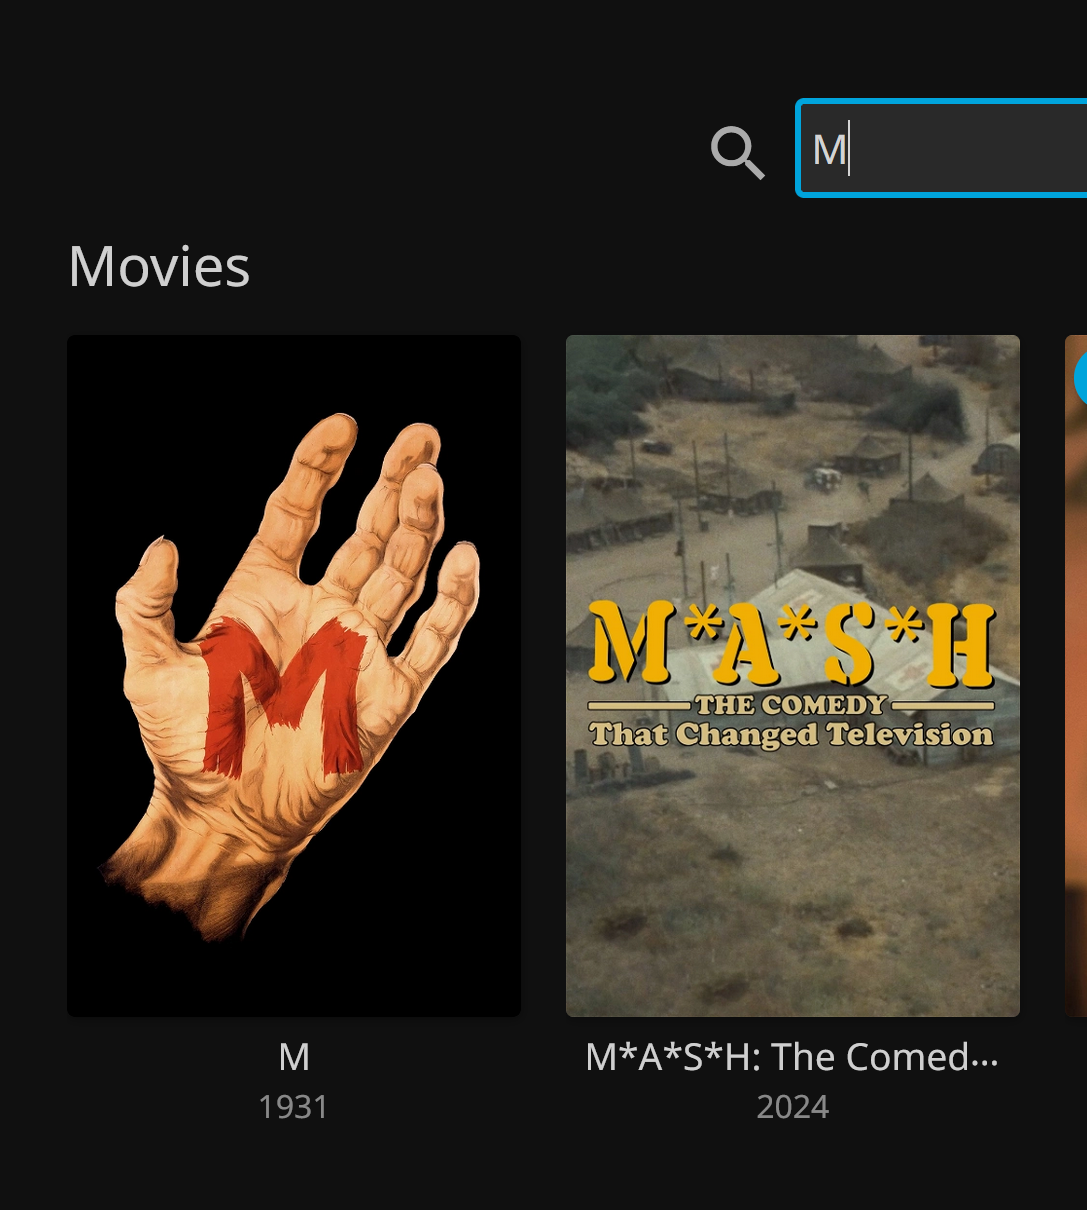Screen dimensions: 1087x1210
Task: Click the magnifying glass search icon
Action: pyautogui.click(x=738, y=153)
